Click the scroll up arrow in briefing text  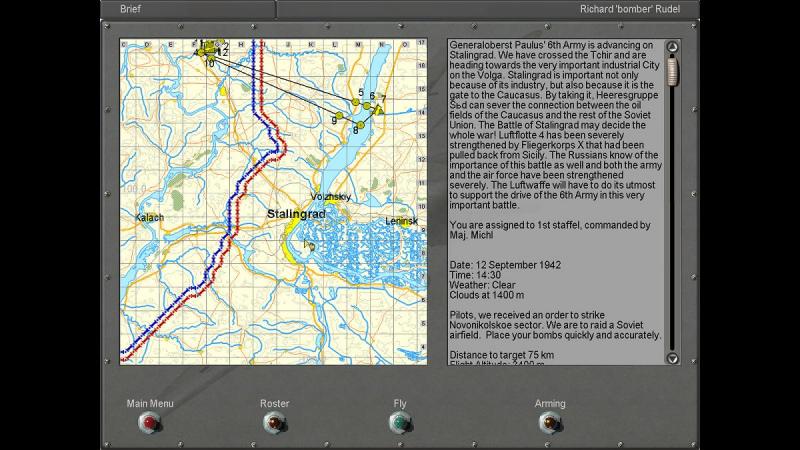[x=672, y=47]
